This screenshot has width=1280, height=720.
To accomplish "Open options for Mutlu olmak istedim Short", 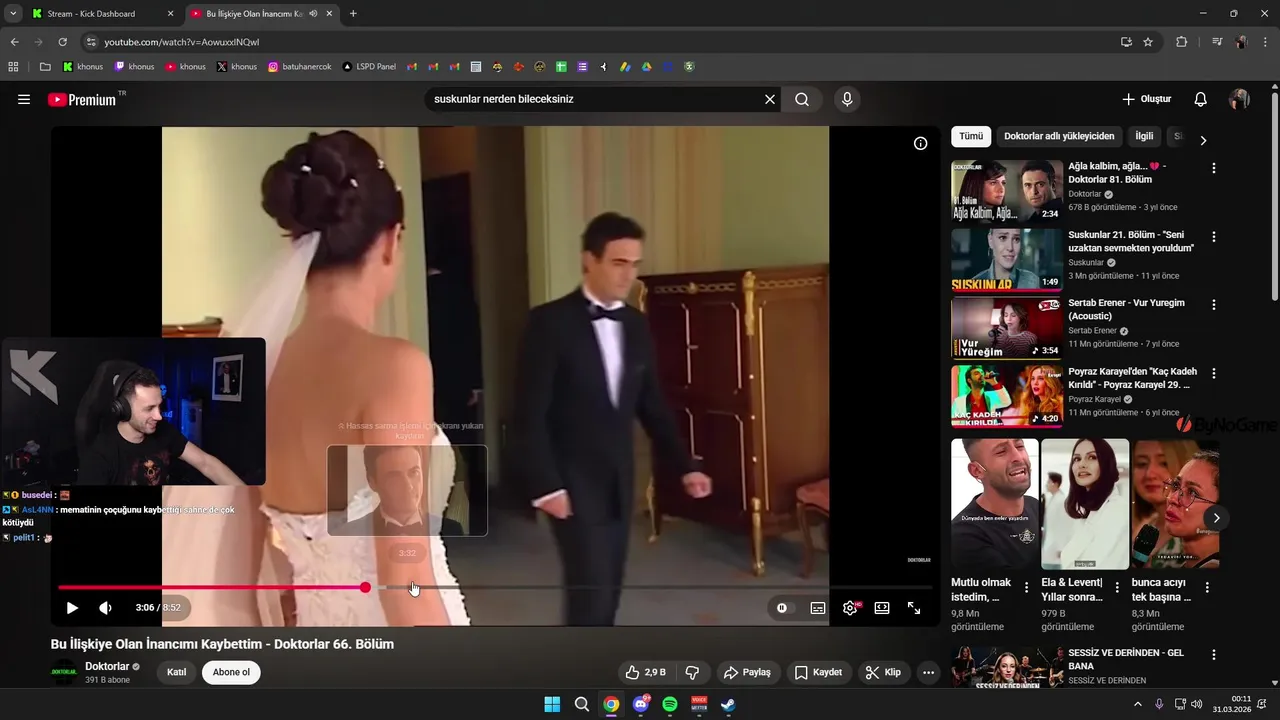I will tap(1026, 588).
